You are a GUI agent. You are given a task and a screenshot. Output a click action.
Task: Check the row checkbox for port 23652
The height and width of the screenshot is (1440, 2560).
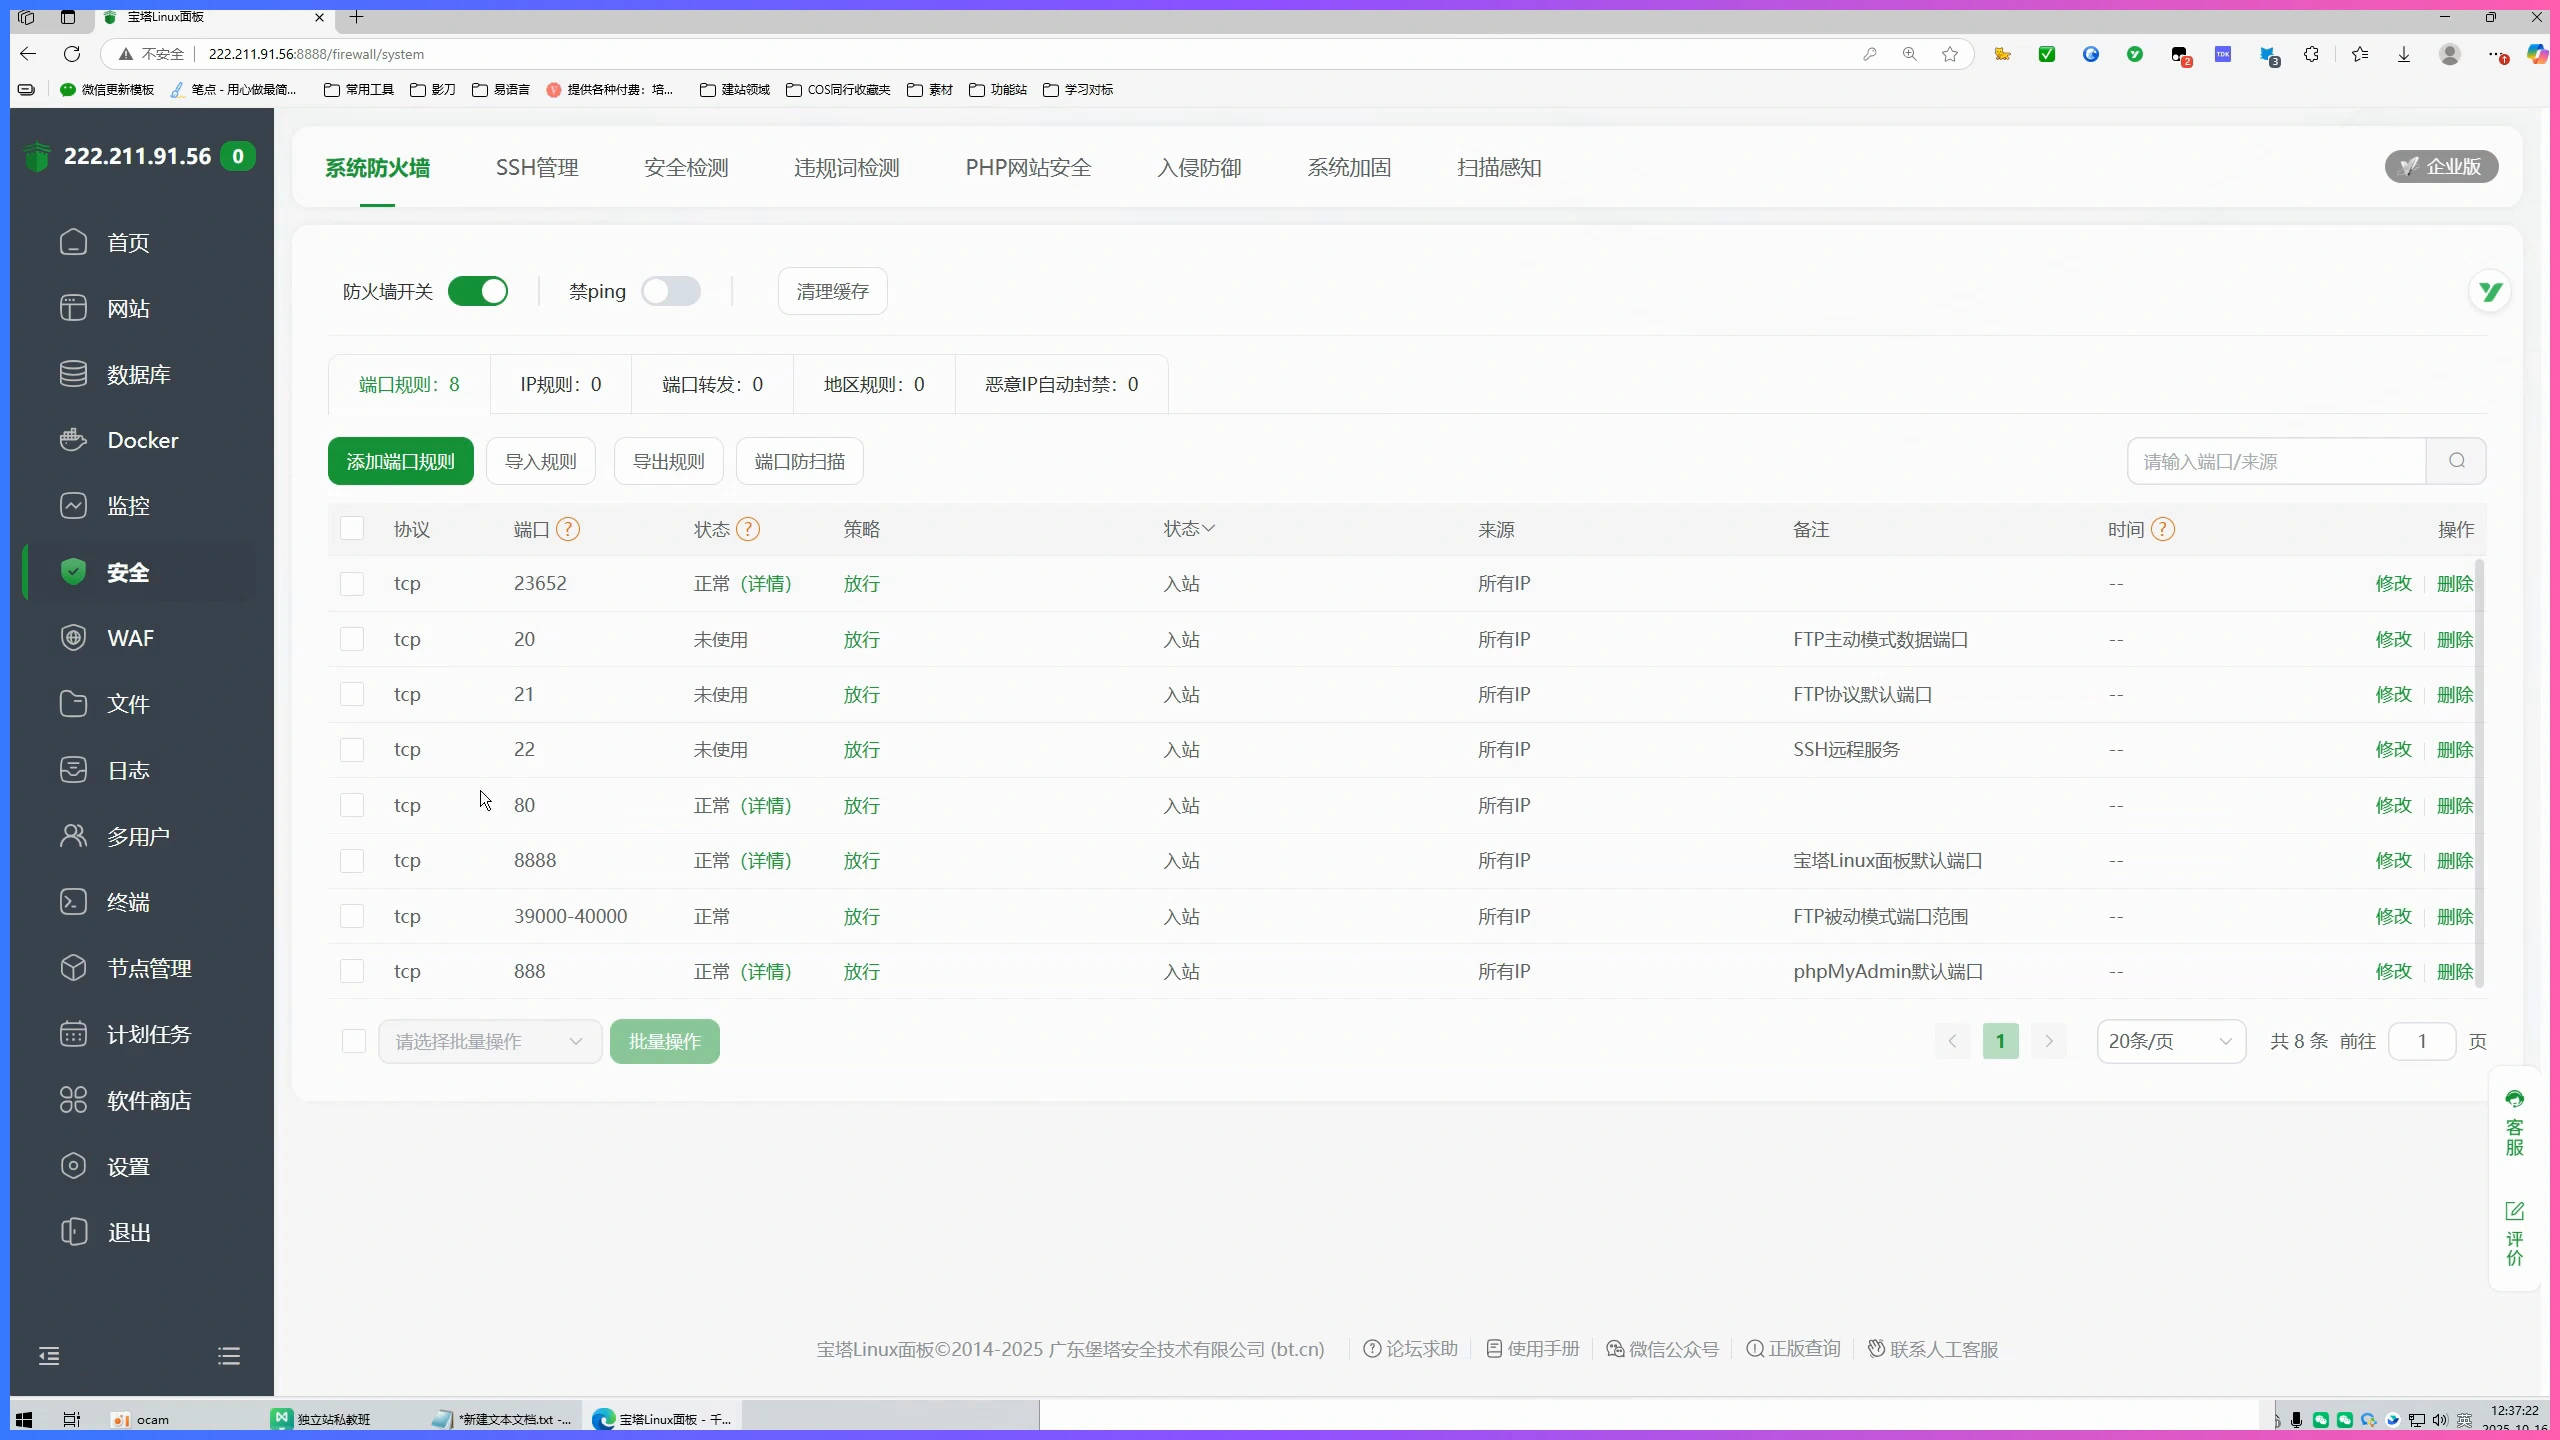[x=352, y=583]
